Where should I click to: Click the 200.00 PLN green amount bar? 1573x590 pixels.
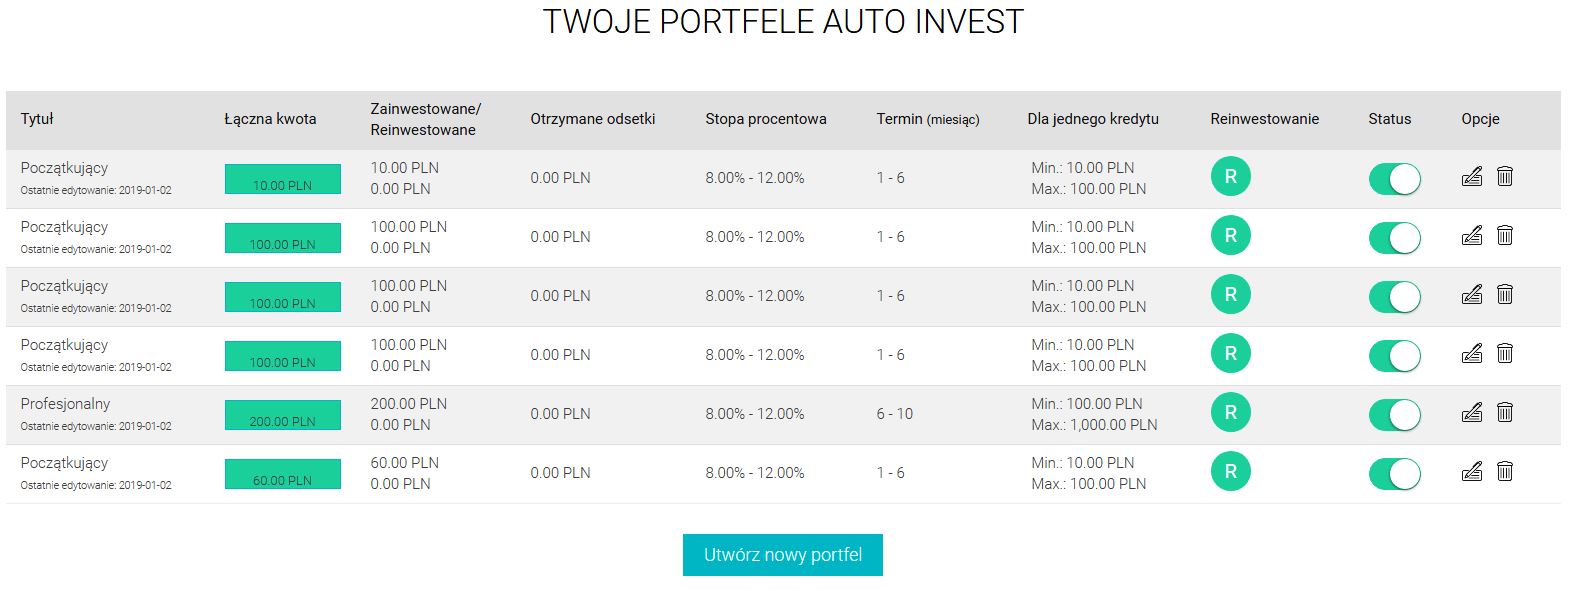[x=283, y=415]
